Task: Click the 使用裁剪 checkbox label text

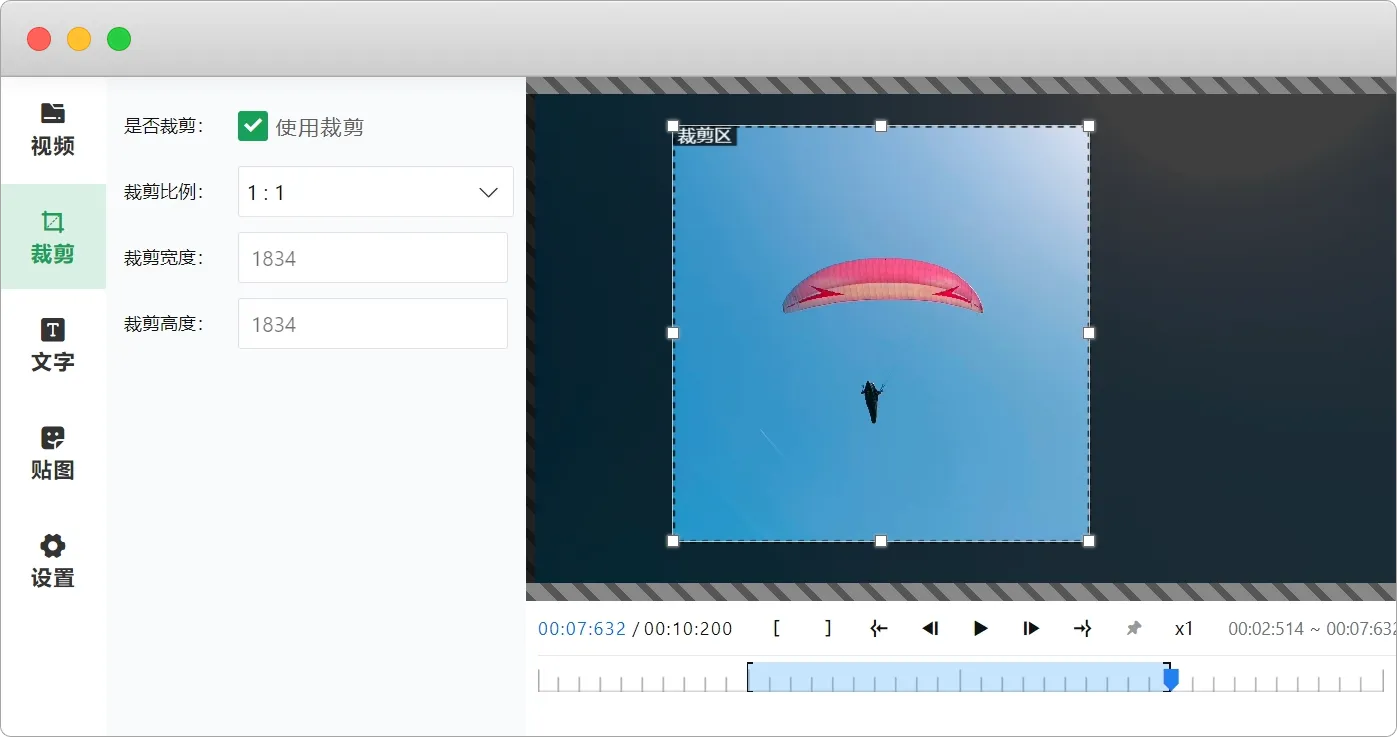Action: tap(320, 127)
